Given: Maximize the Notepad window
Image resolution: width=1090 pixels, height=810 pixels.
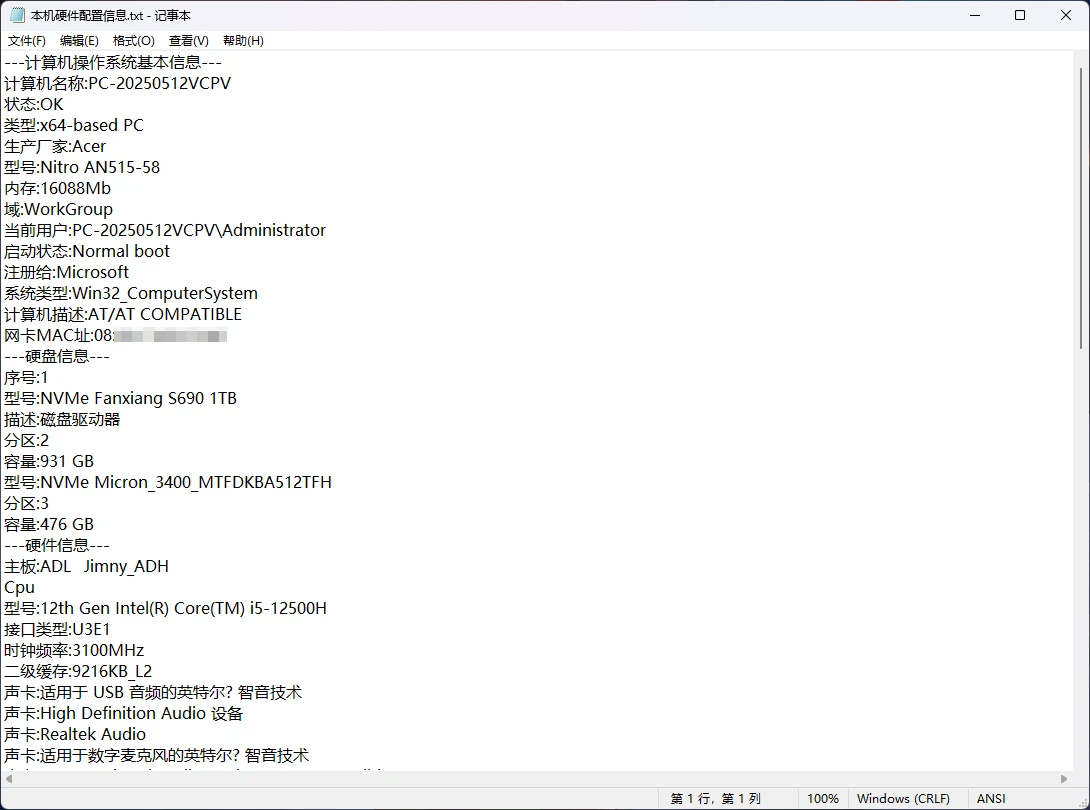Looking at the screenshot, I should tap(1020, 15).
